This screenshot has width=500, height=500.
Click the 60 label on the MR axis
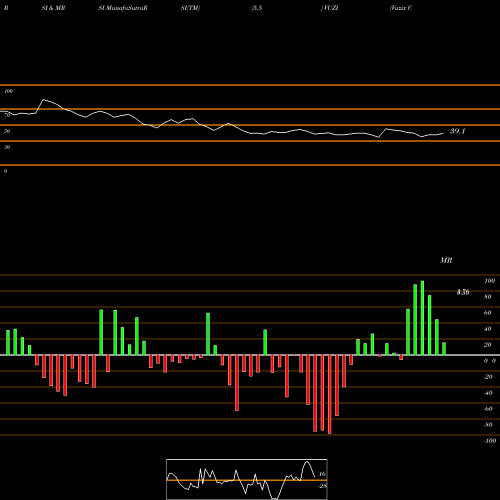488,313
